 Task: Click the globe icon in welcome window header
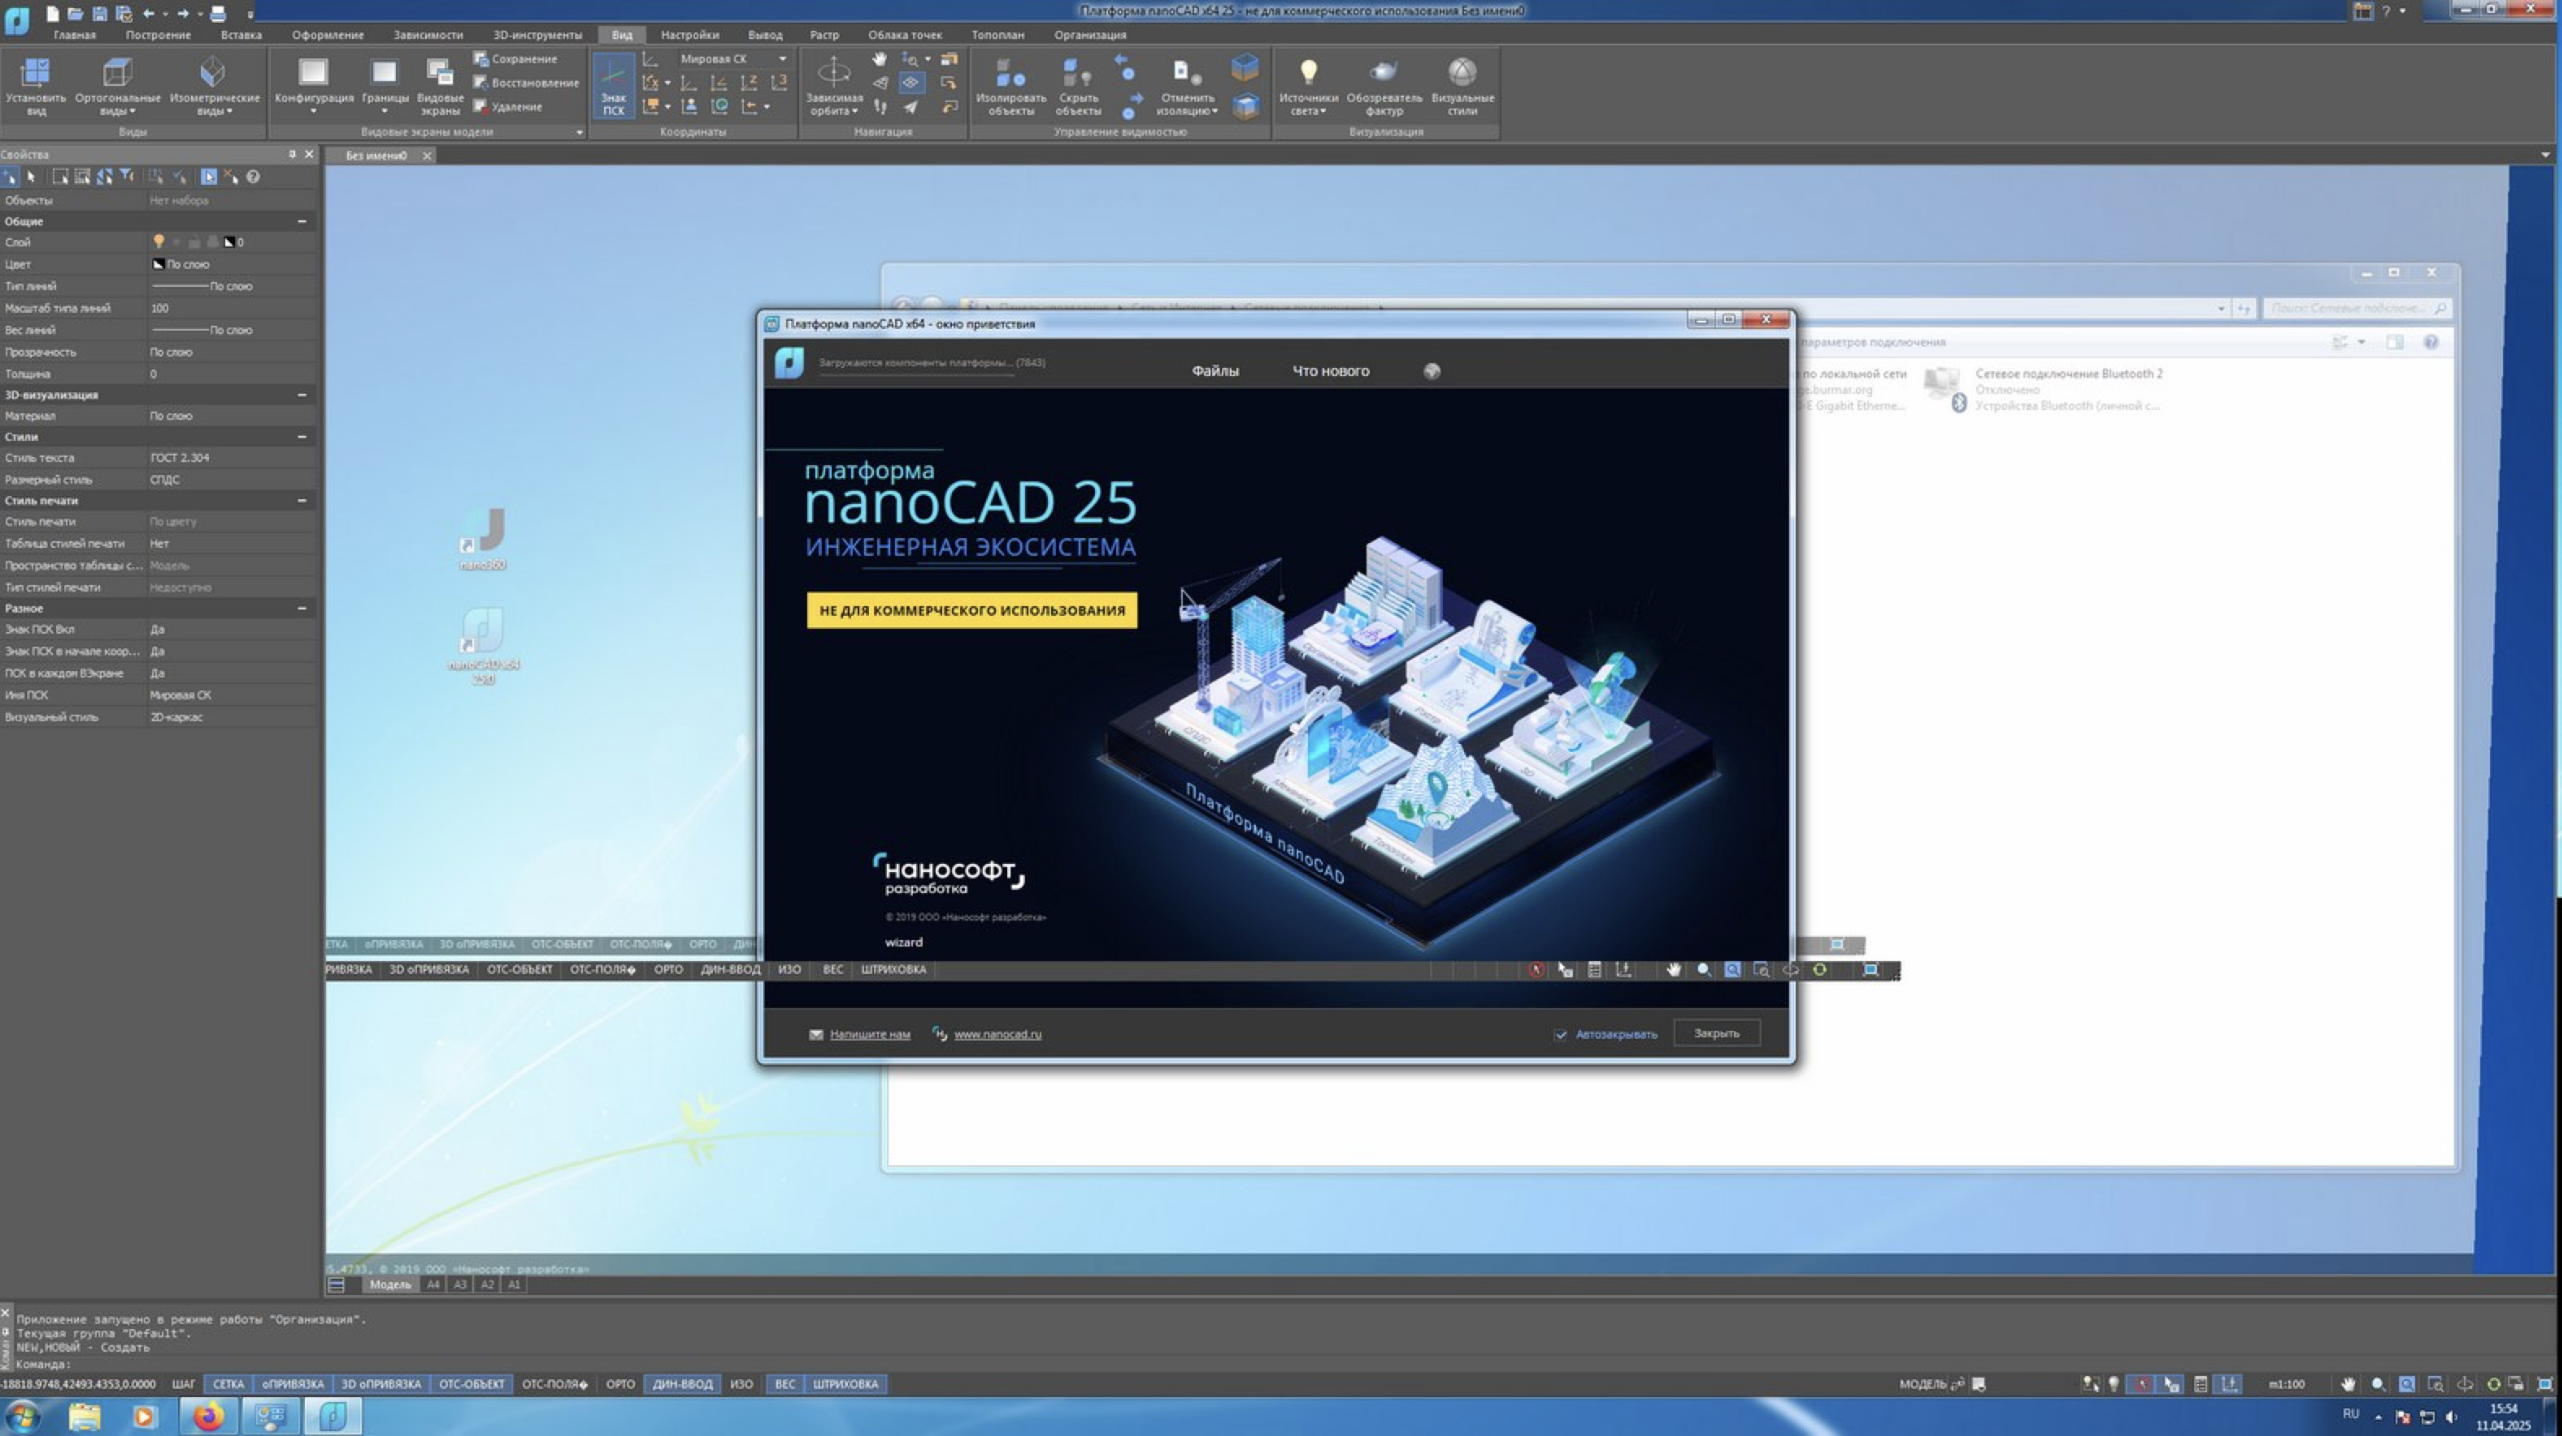click(1432, 371)
